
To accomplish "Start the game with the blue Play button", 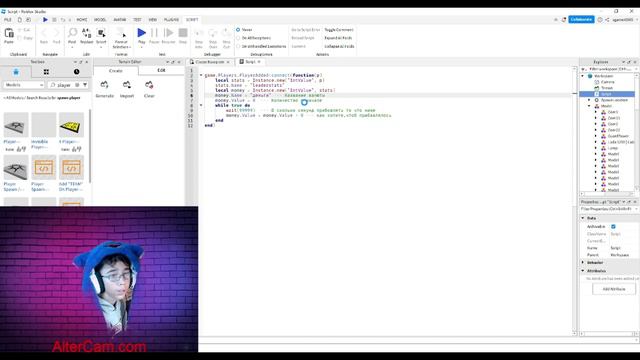I will [x=141, y=33].
